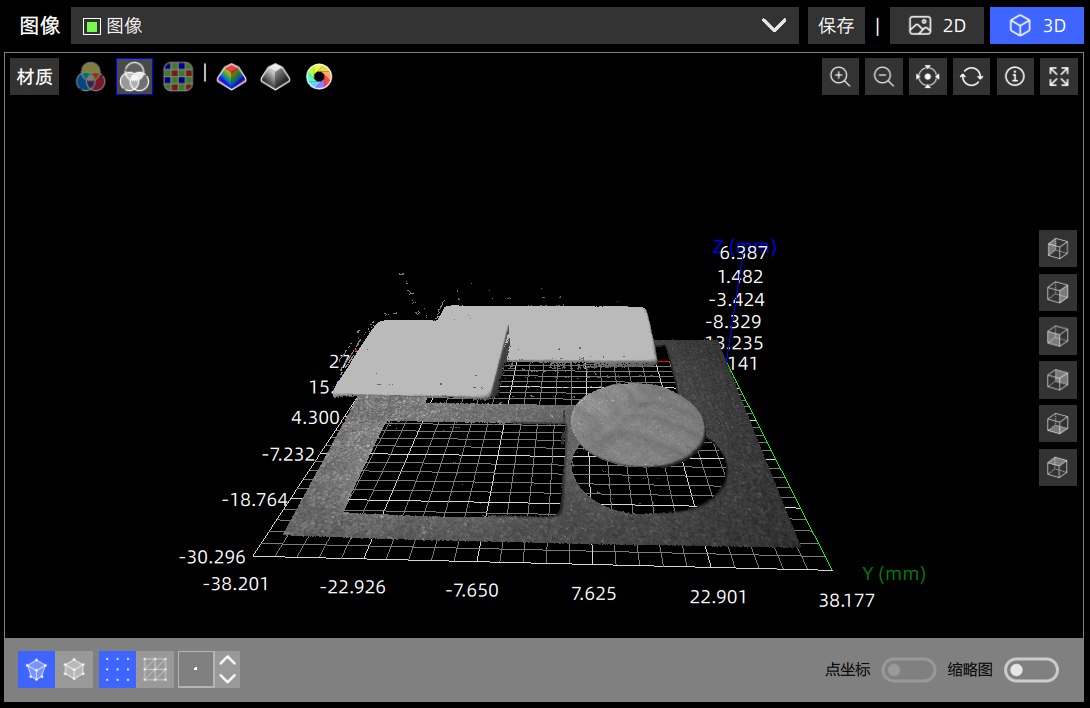1090x708 pixels.
Task: Select the checkered color-grid material icon
Action: pyautogui.click(x=178, y=77)
